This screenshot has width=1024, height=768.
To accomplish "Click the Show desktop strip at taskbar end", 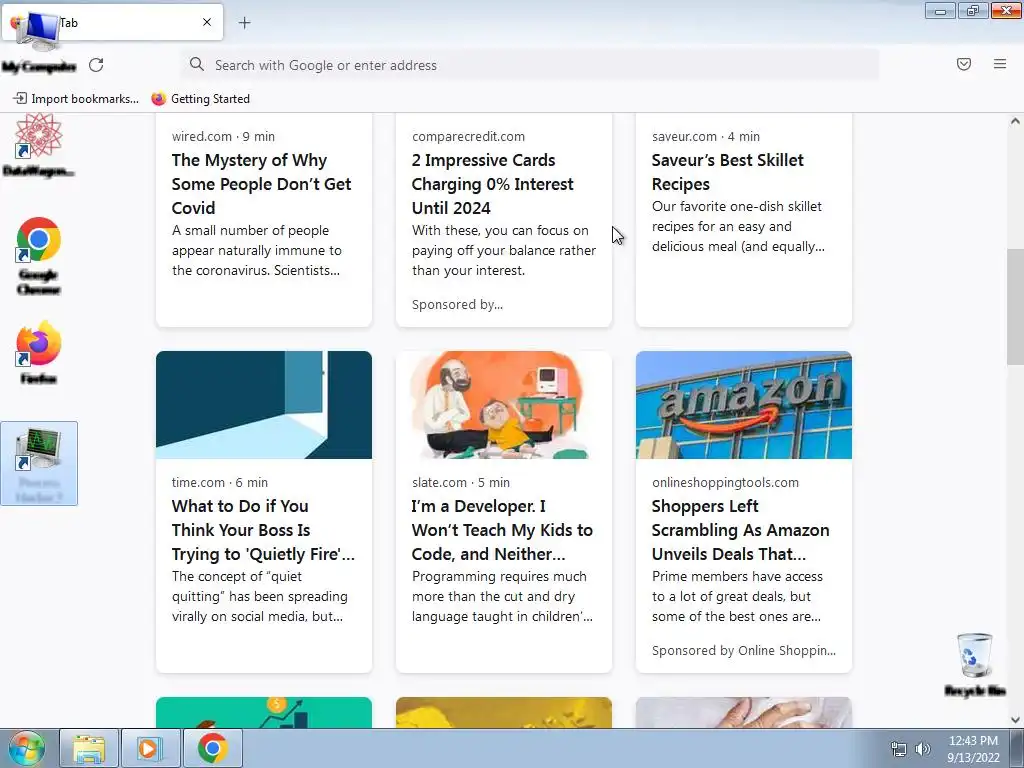I will [x=1017, y=748].
